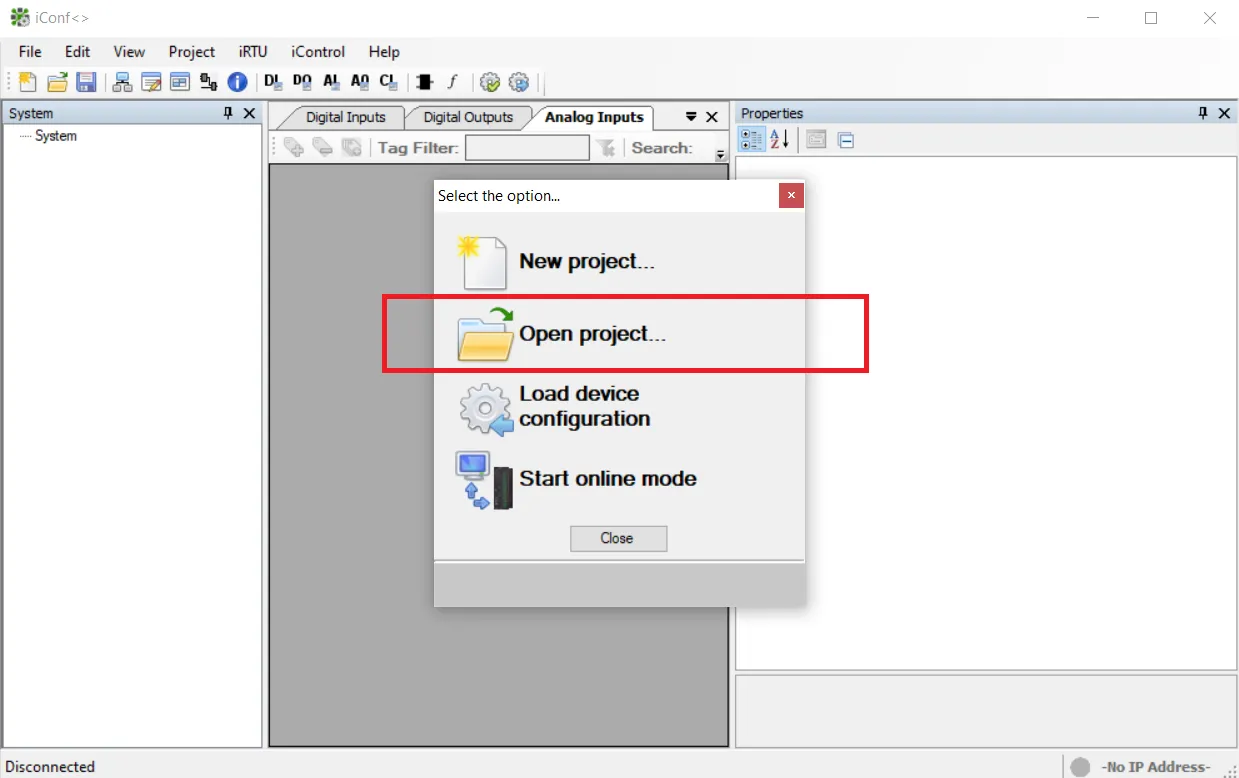Click the No IP Address status text

[1156, 767]
